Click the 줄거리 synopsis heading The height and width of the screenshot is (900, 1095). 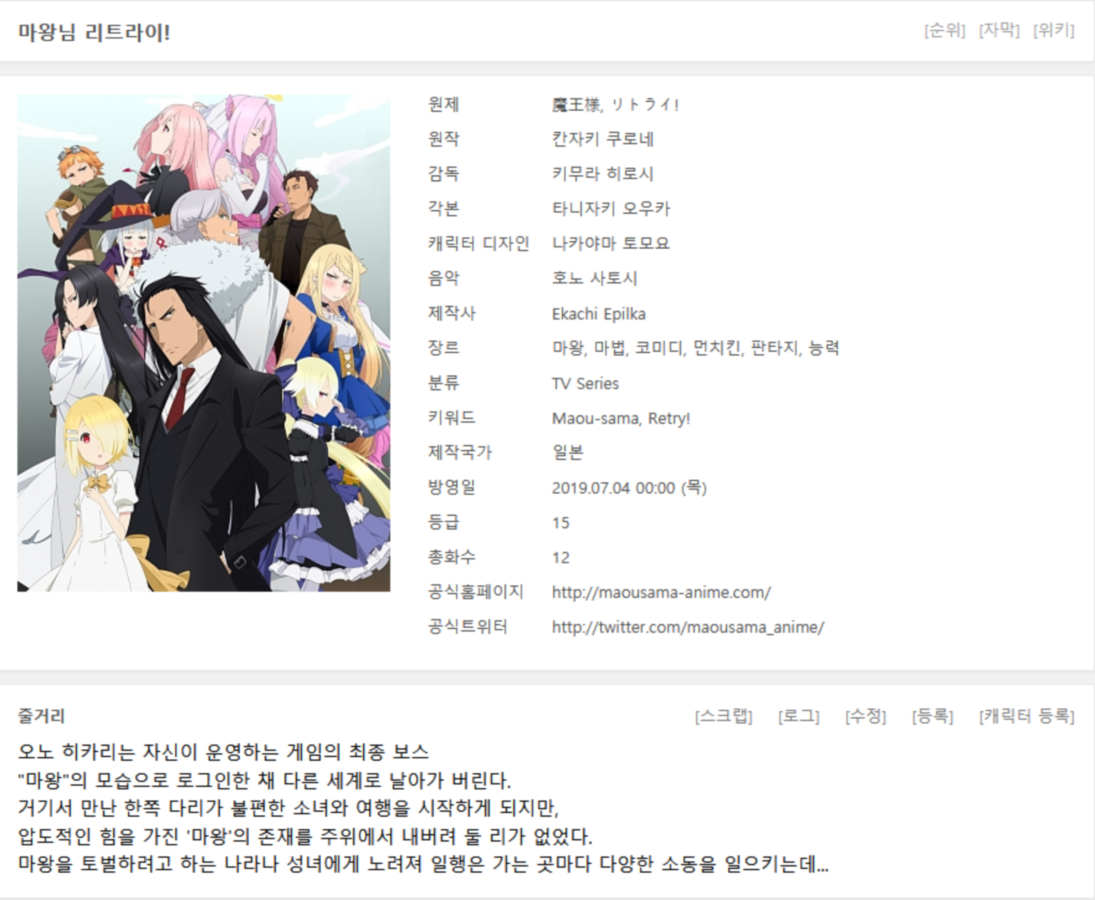(41, 716)
